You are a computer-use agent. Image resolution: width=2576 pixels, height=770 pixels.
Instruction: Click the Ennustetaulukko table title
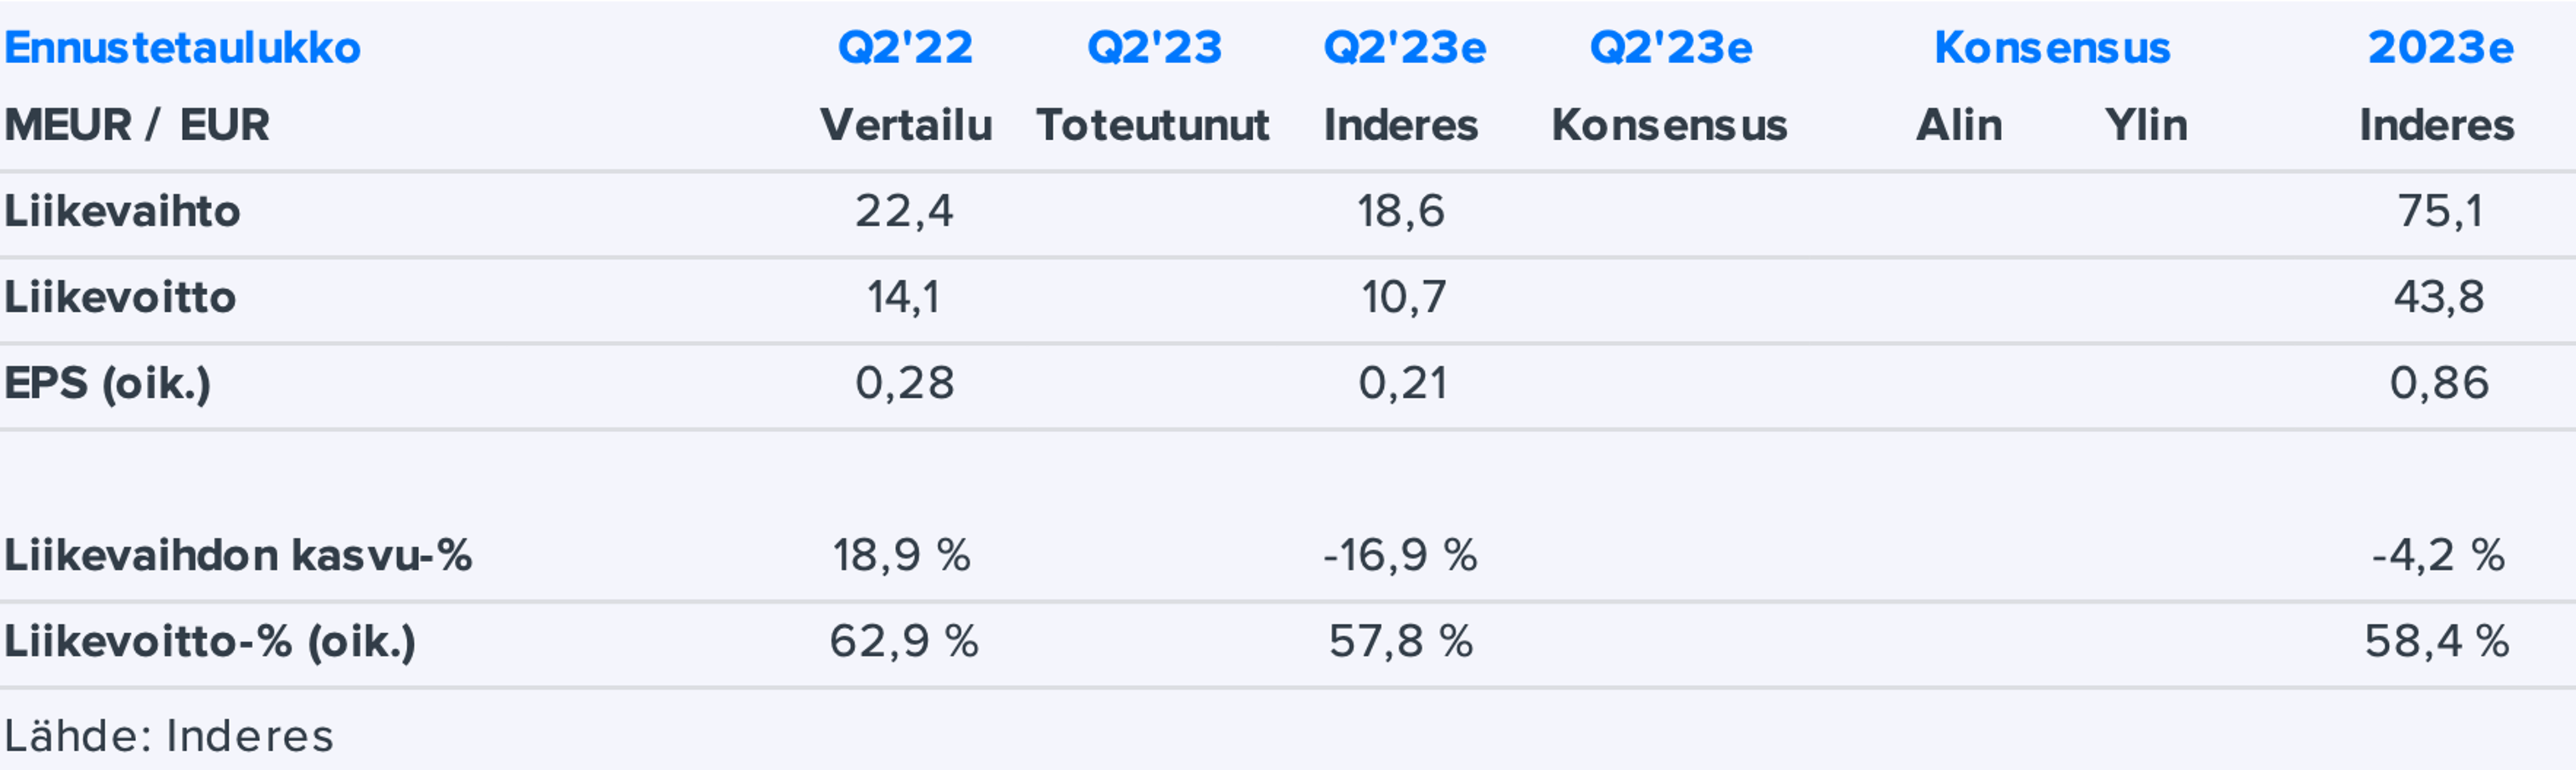coord(182,48)
